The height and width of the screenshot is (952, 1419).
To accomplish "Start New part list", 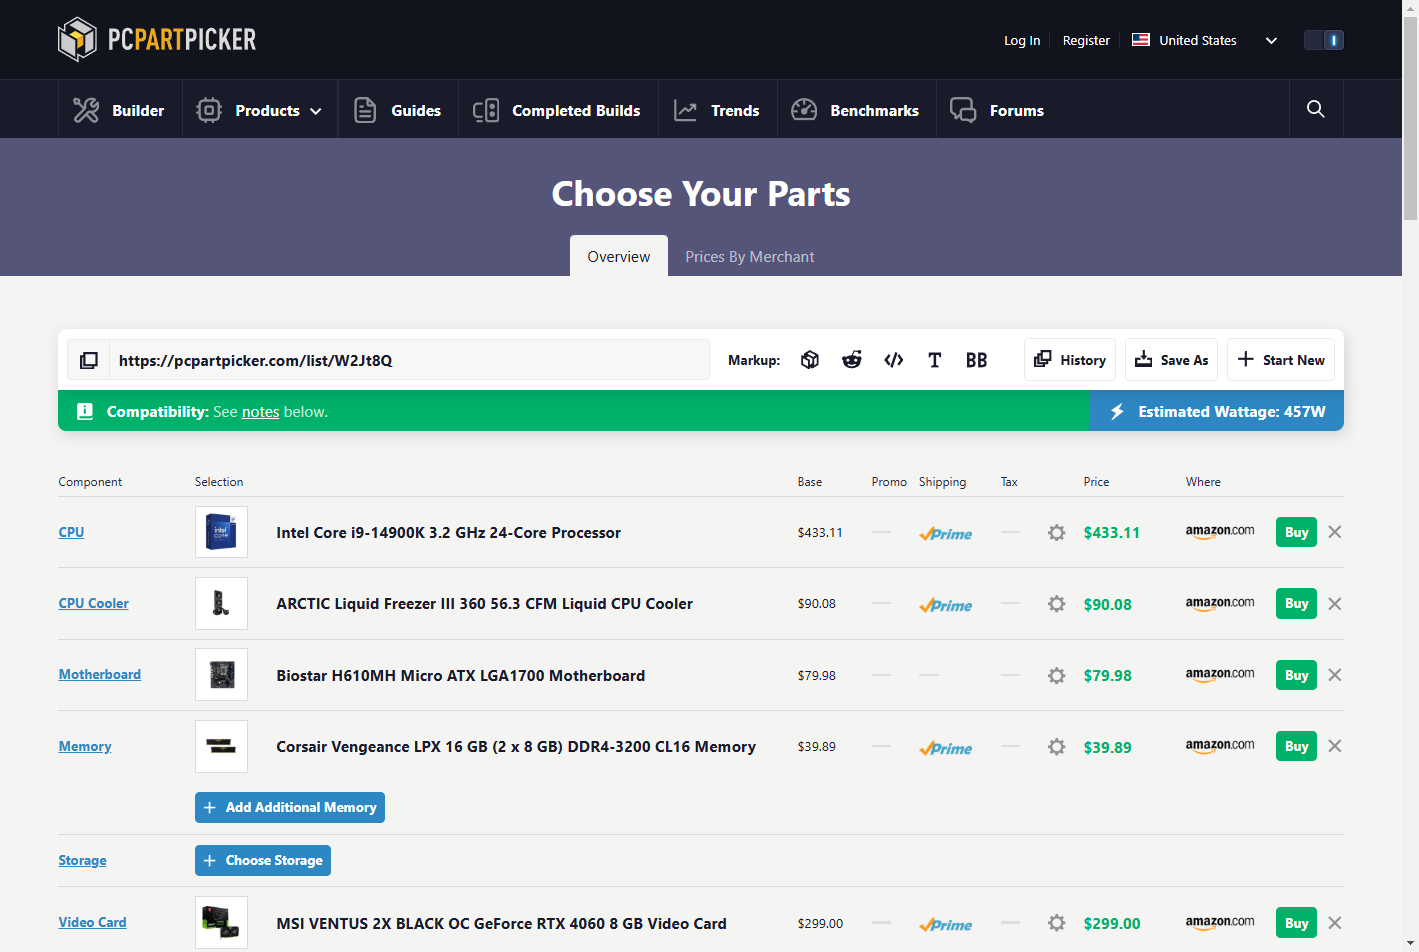I will click(1281, 360).
